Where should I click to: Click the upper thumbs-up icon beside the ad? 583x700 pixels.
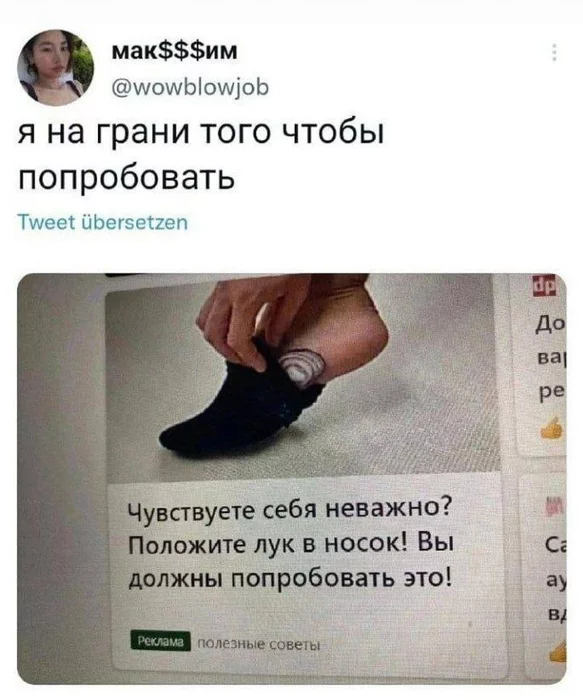pos(552,429)
